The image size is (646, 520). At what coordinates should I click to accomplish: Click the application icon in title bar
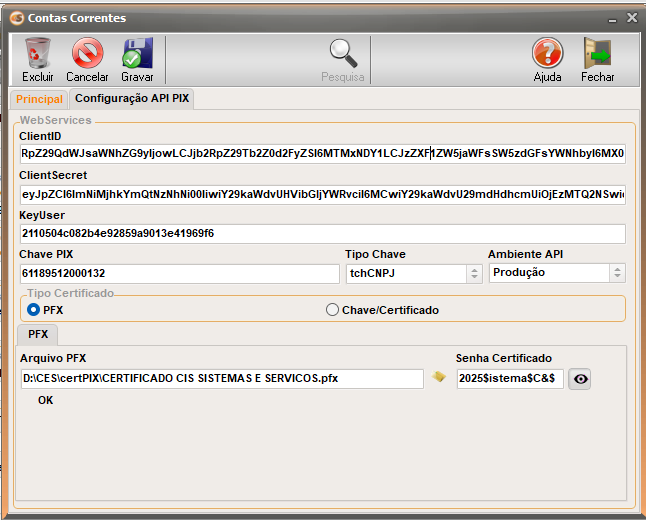pos(15,18)
